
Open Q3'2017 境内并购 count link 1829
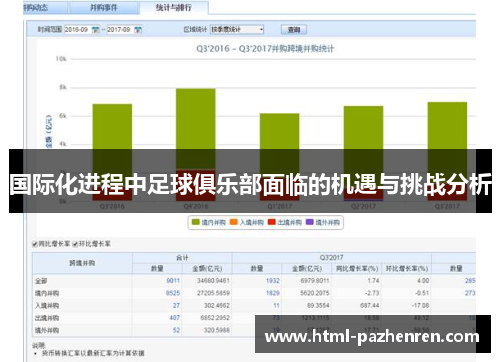pos(273,293)
